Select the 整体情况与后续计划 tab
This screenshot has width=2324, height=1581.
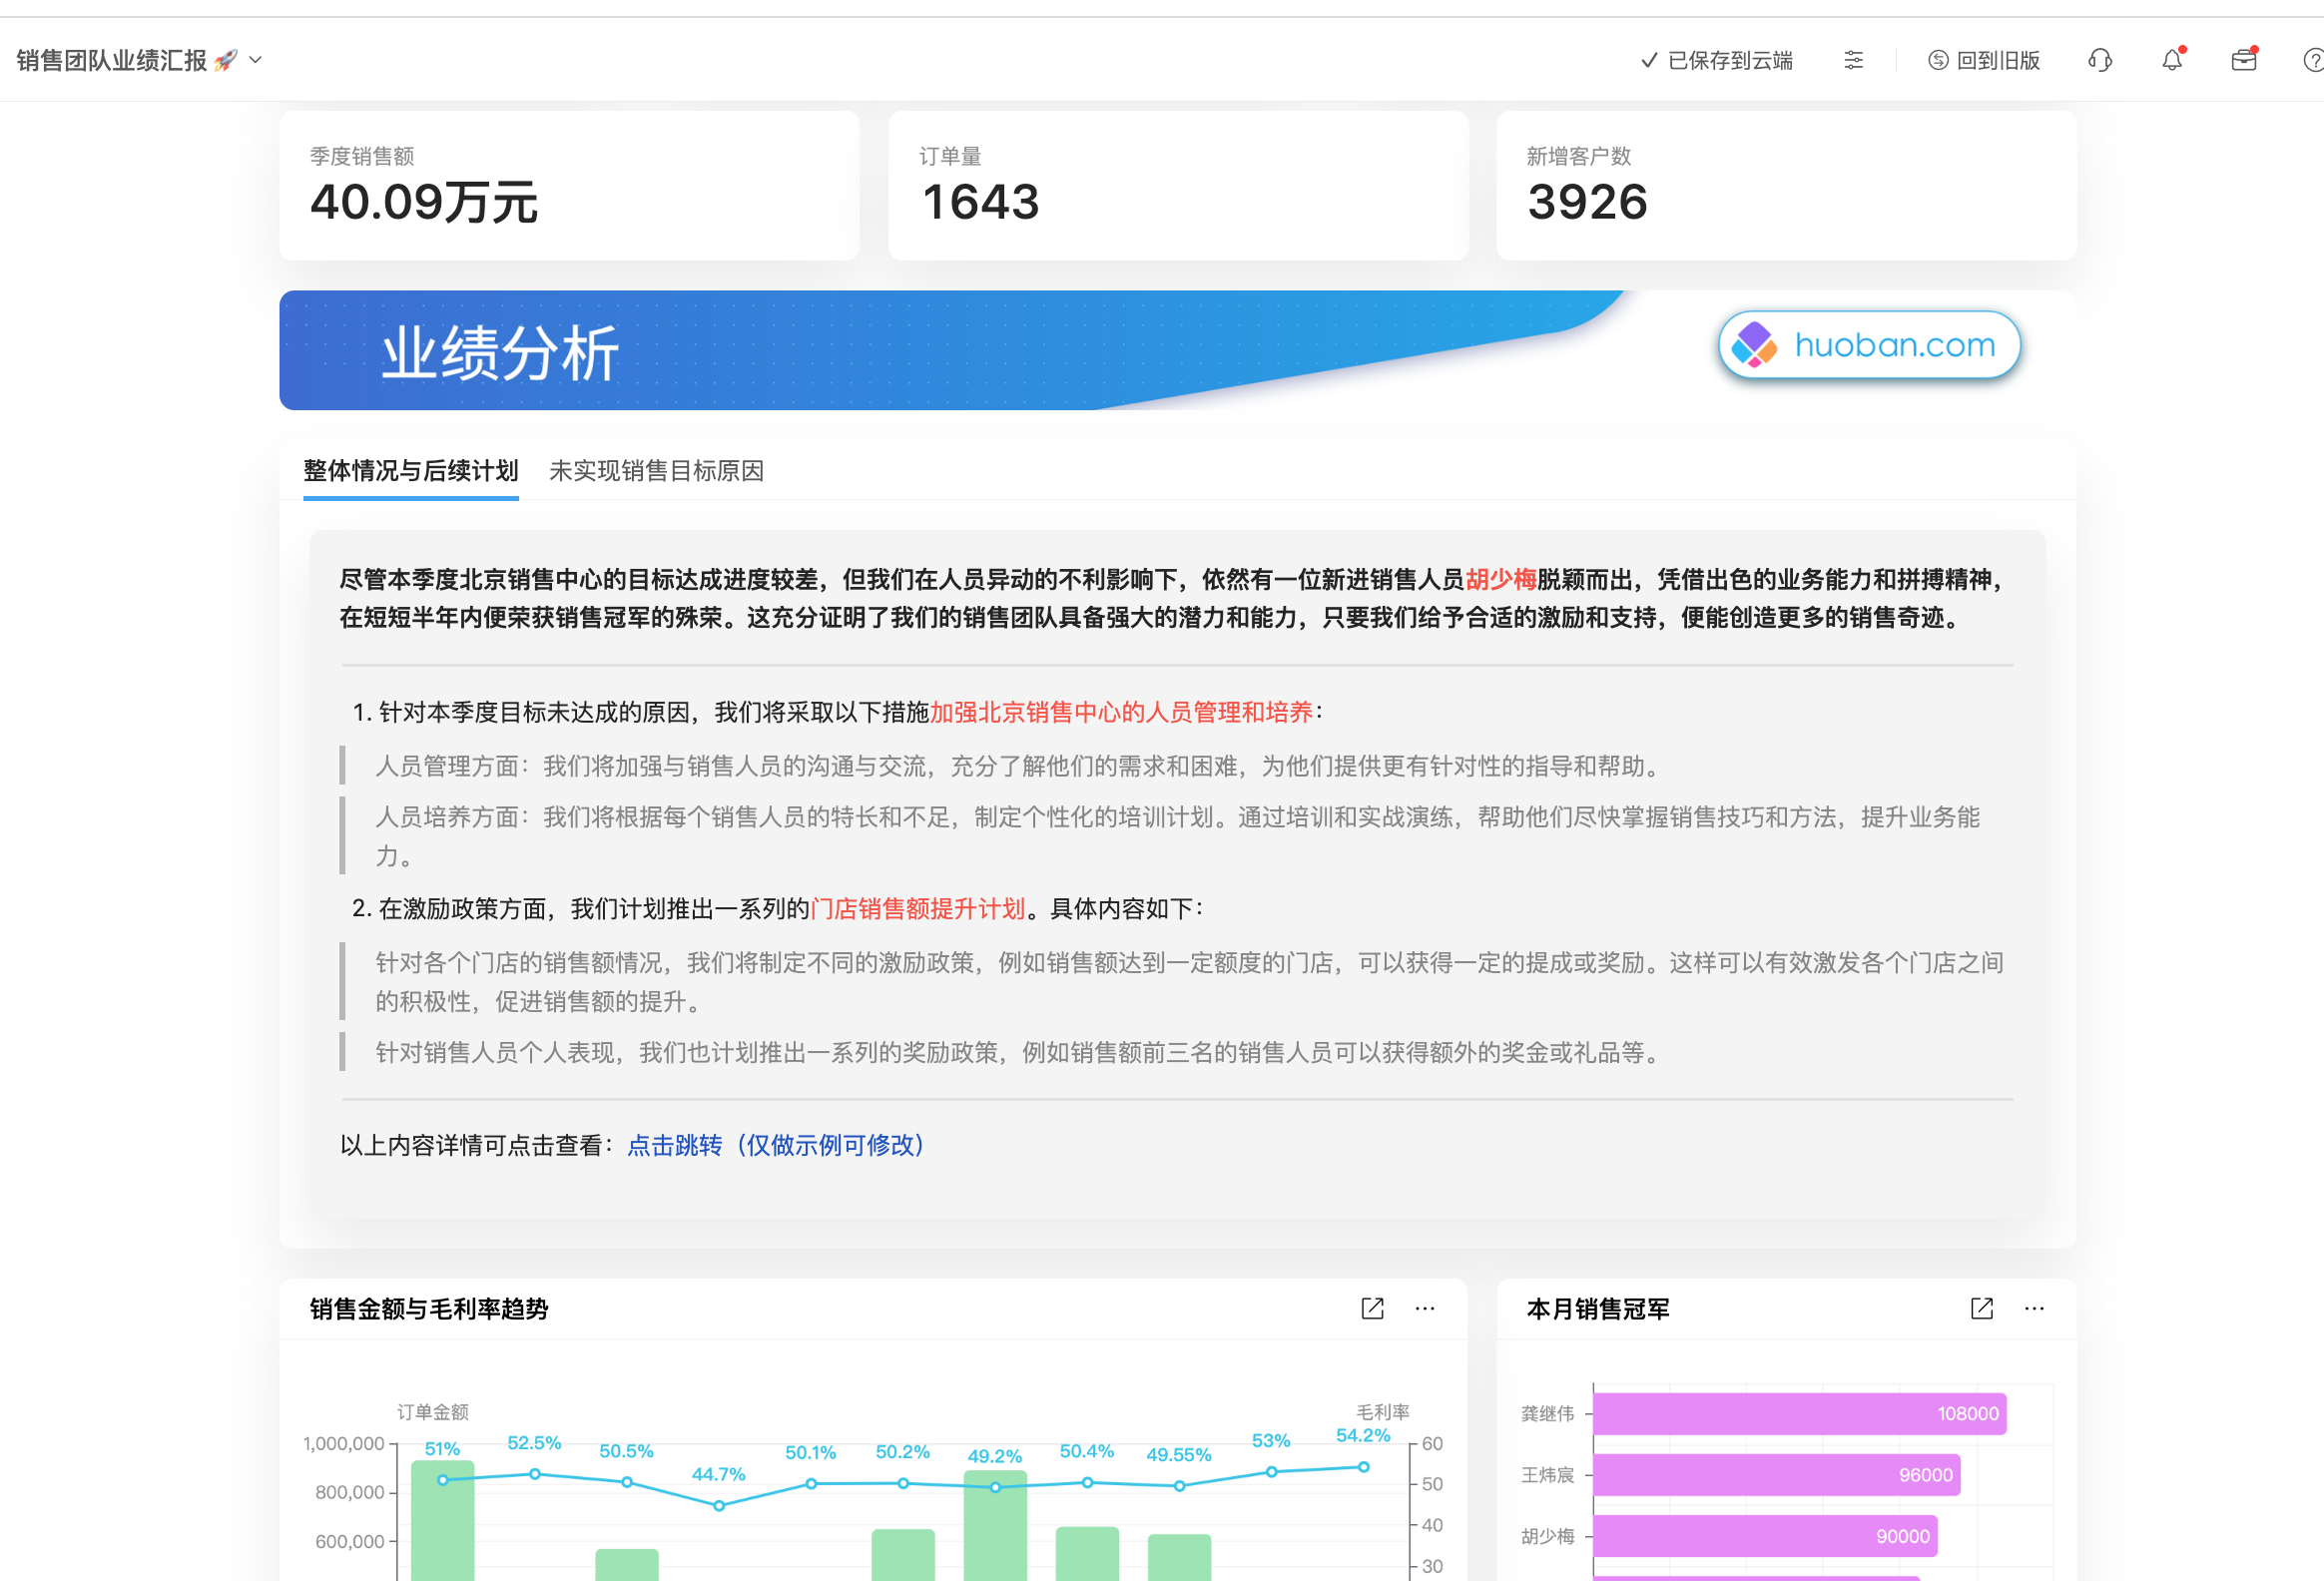(409, 471)
